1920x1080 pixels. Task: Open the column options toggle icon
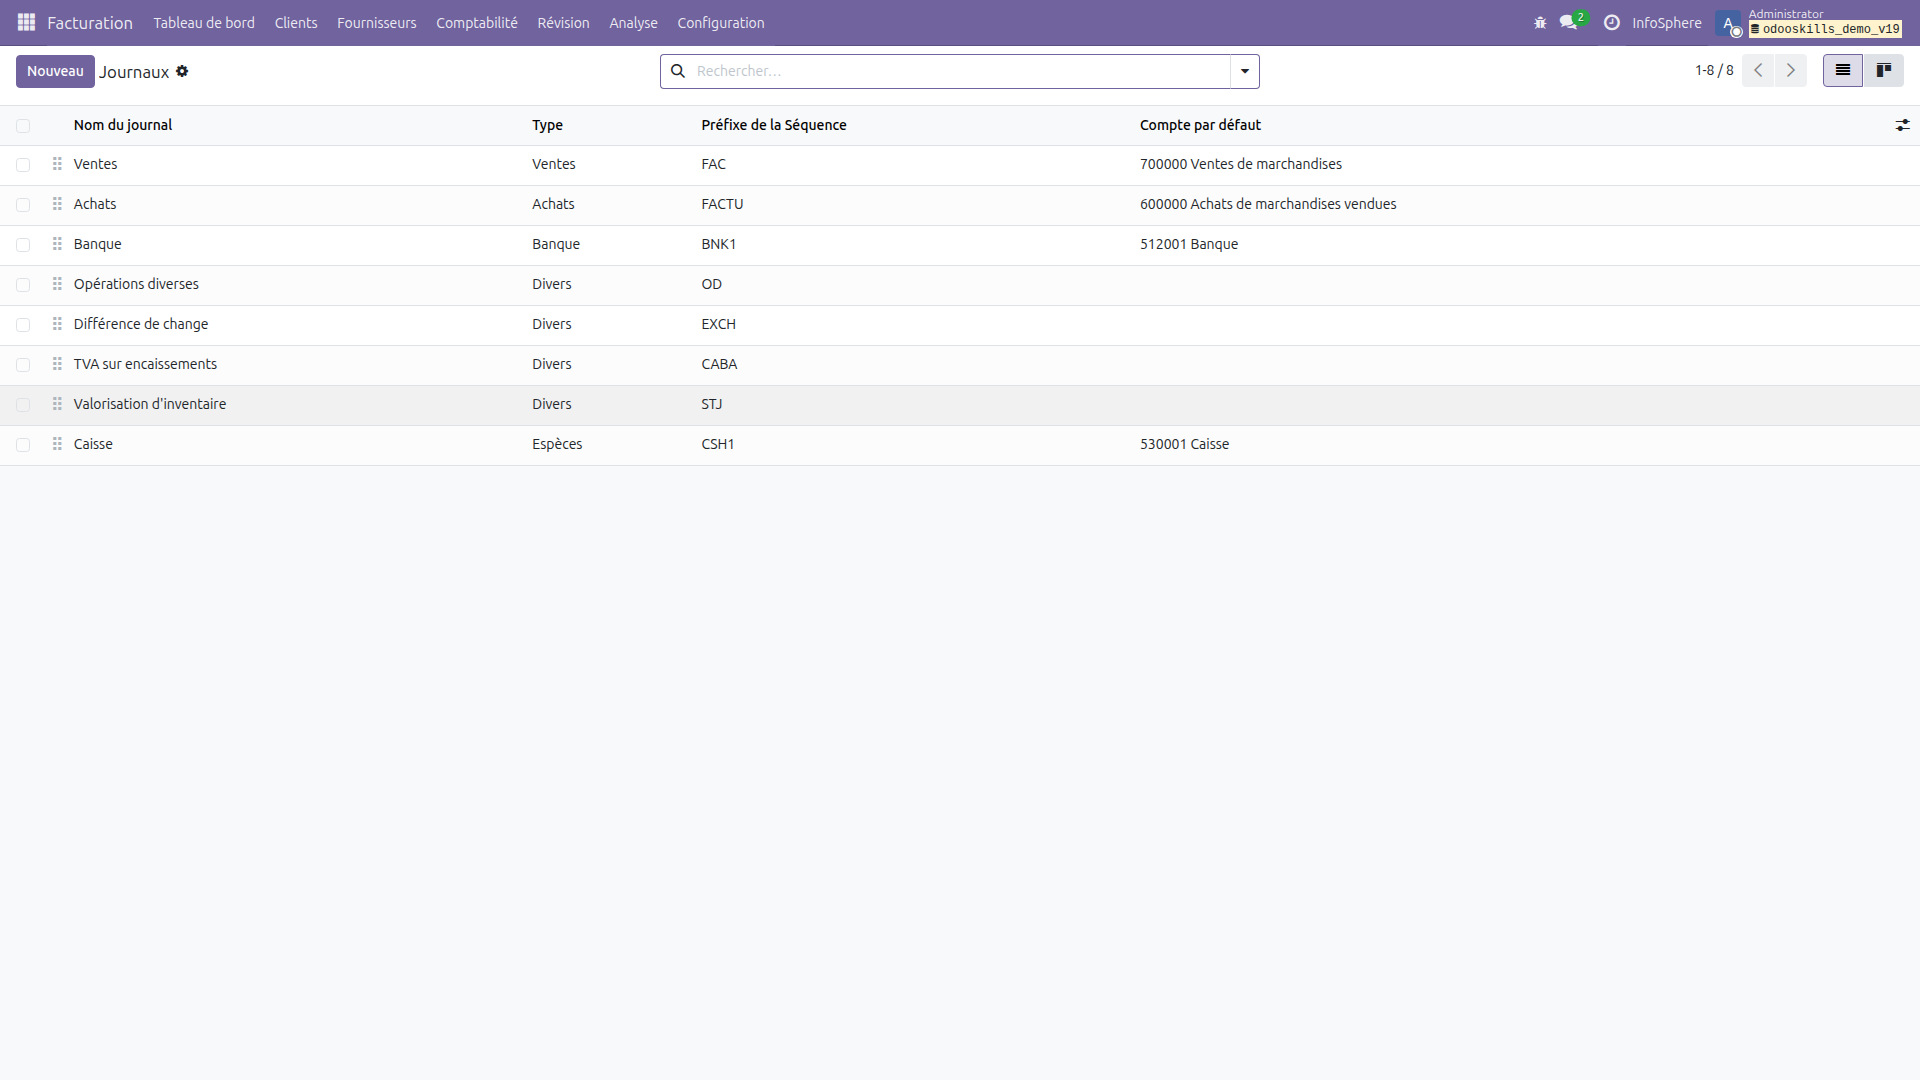(x=1903, y=124)
